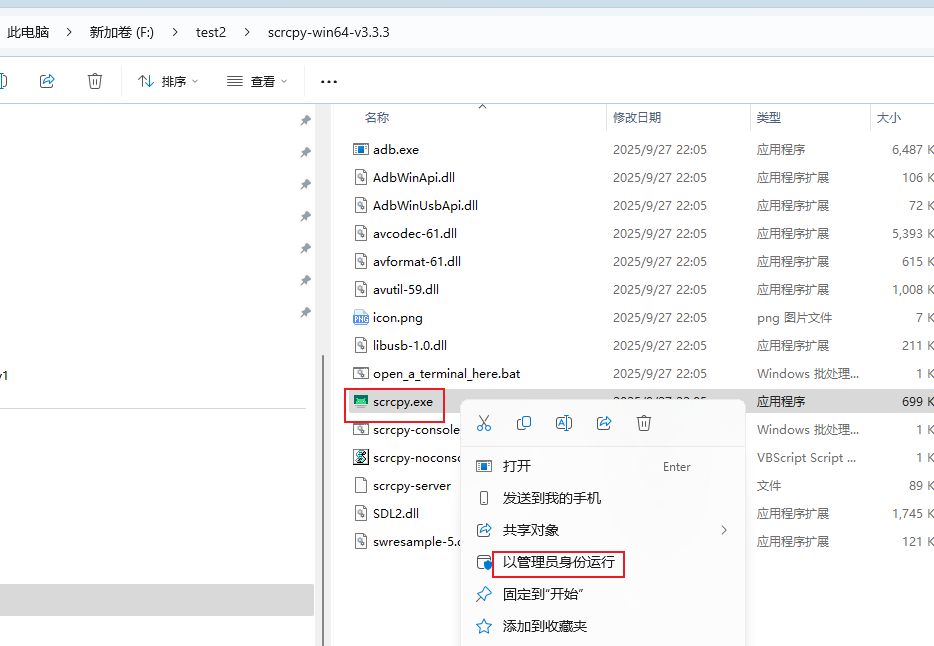Image resolution: width=934 pixels, height=646 pixels.
Task: Open the three-dot more options button
Action: (x=329, y=81)
